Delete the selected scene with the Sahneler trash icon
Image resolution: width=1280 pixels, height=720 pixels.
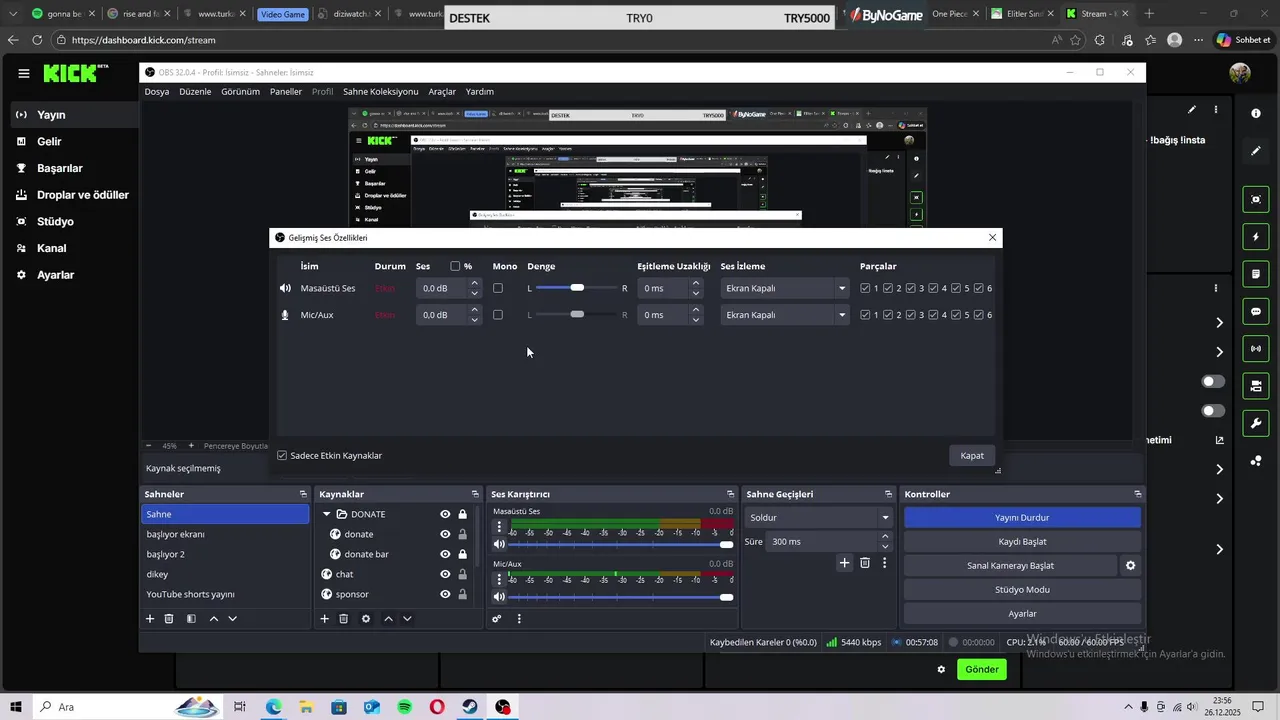169,619
